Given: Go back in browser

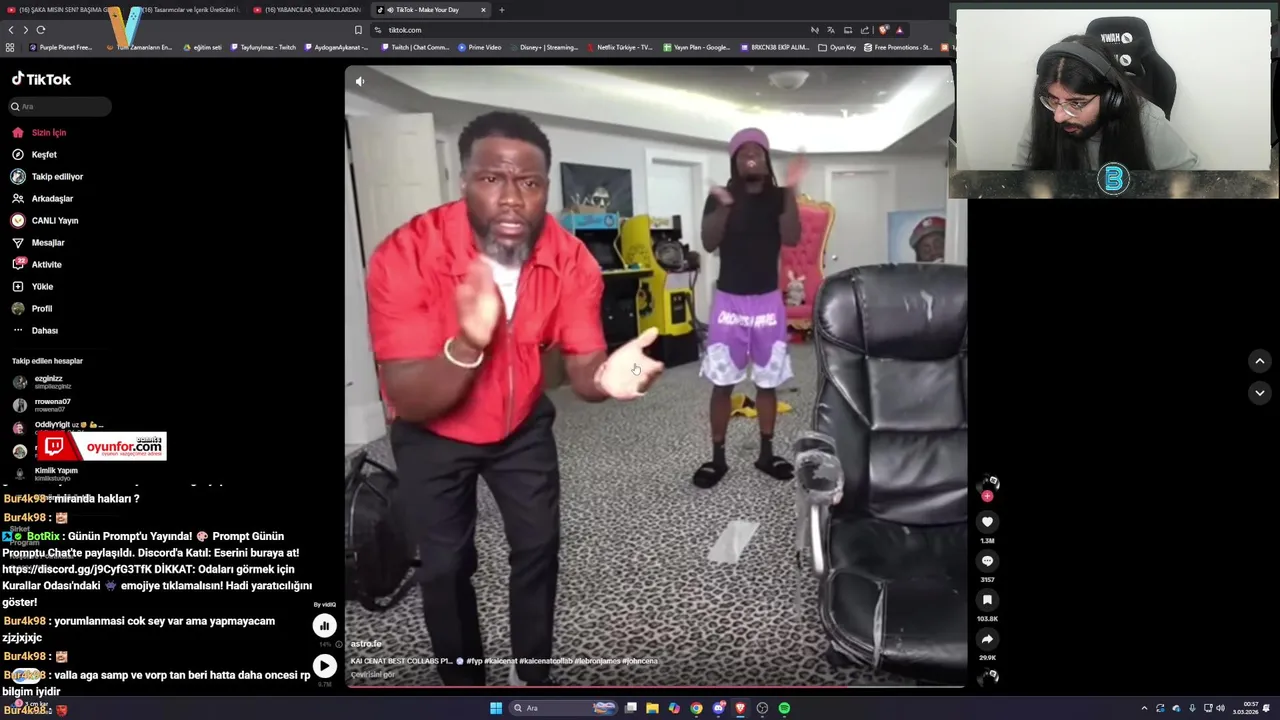Looking at the screenshot, I should point(11,30).
